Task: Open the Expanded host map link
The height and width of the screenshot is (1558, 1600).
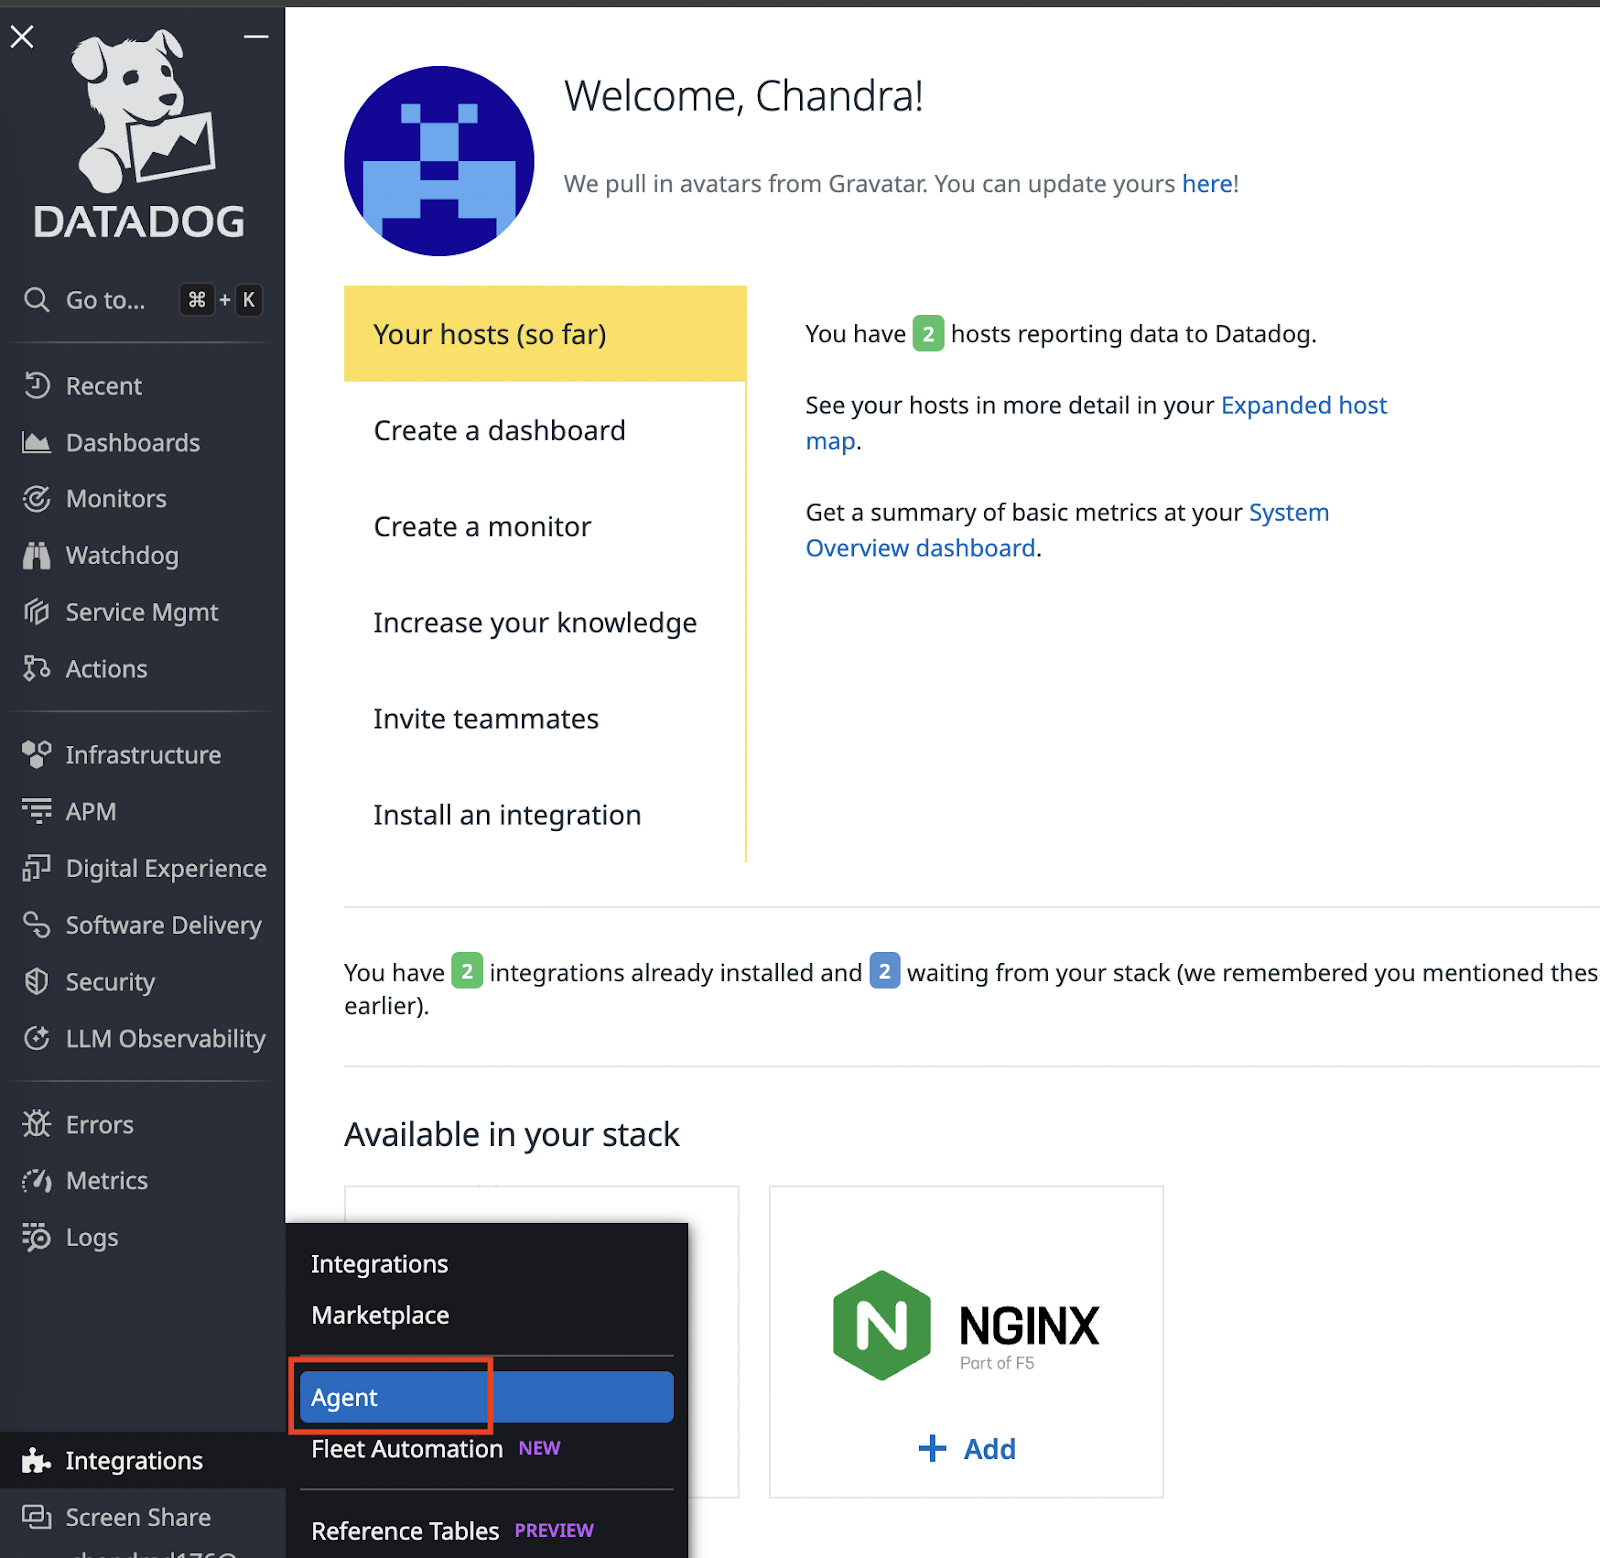Action: click(x=1304, y=405)
